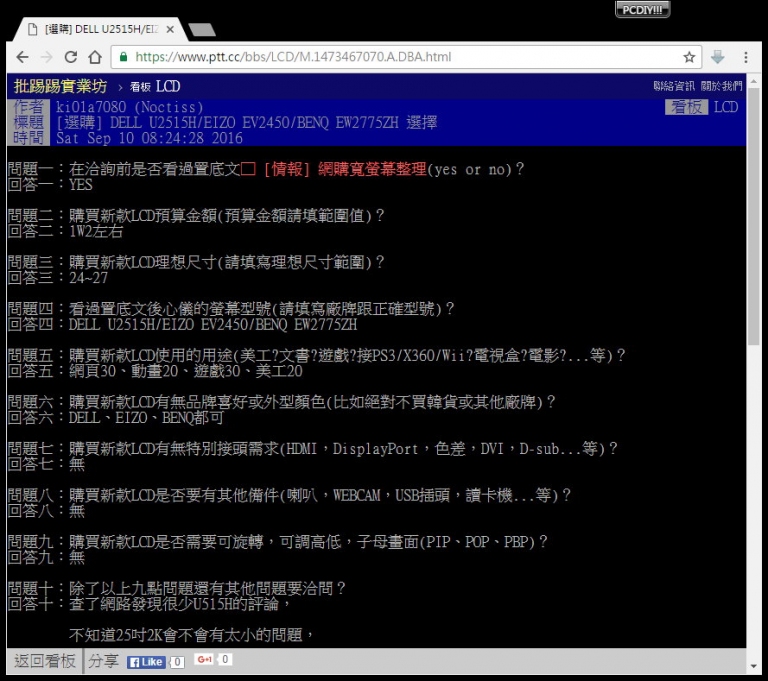Click the post time Sat Sep 10 08:24:28 2016
Image resolution: width=768 pixels, height=681 pixels.
[149, 138]
